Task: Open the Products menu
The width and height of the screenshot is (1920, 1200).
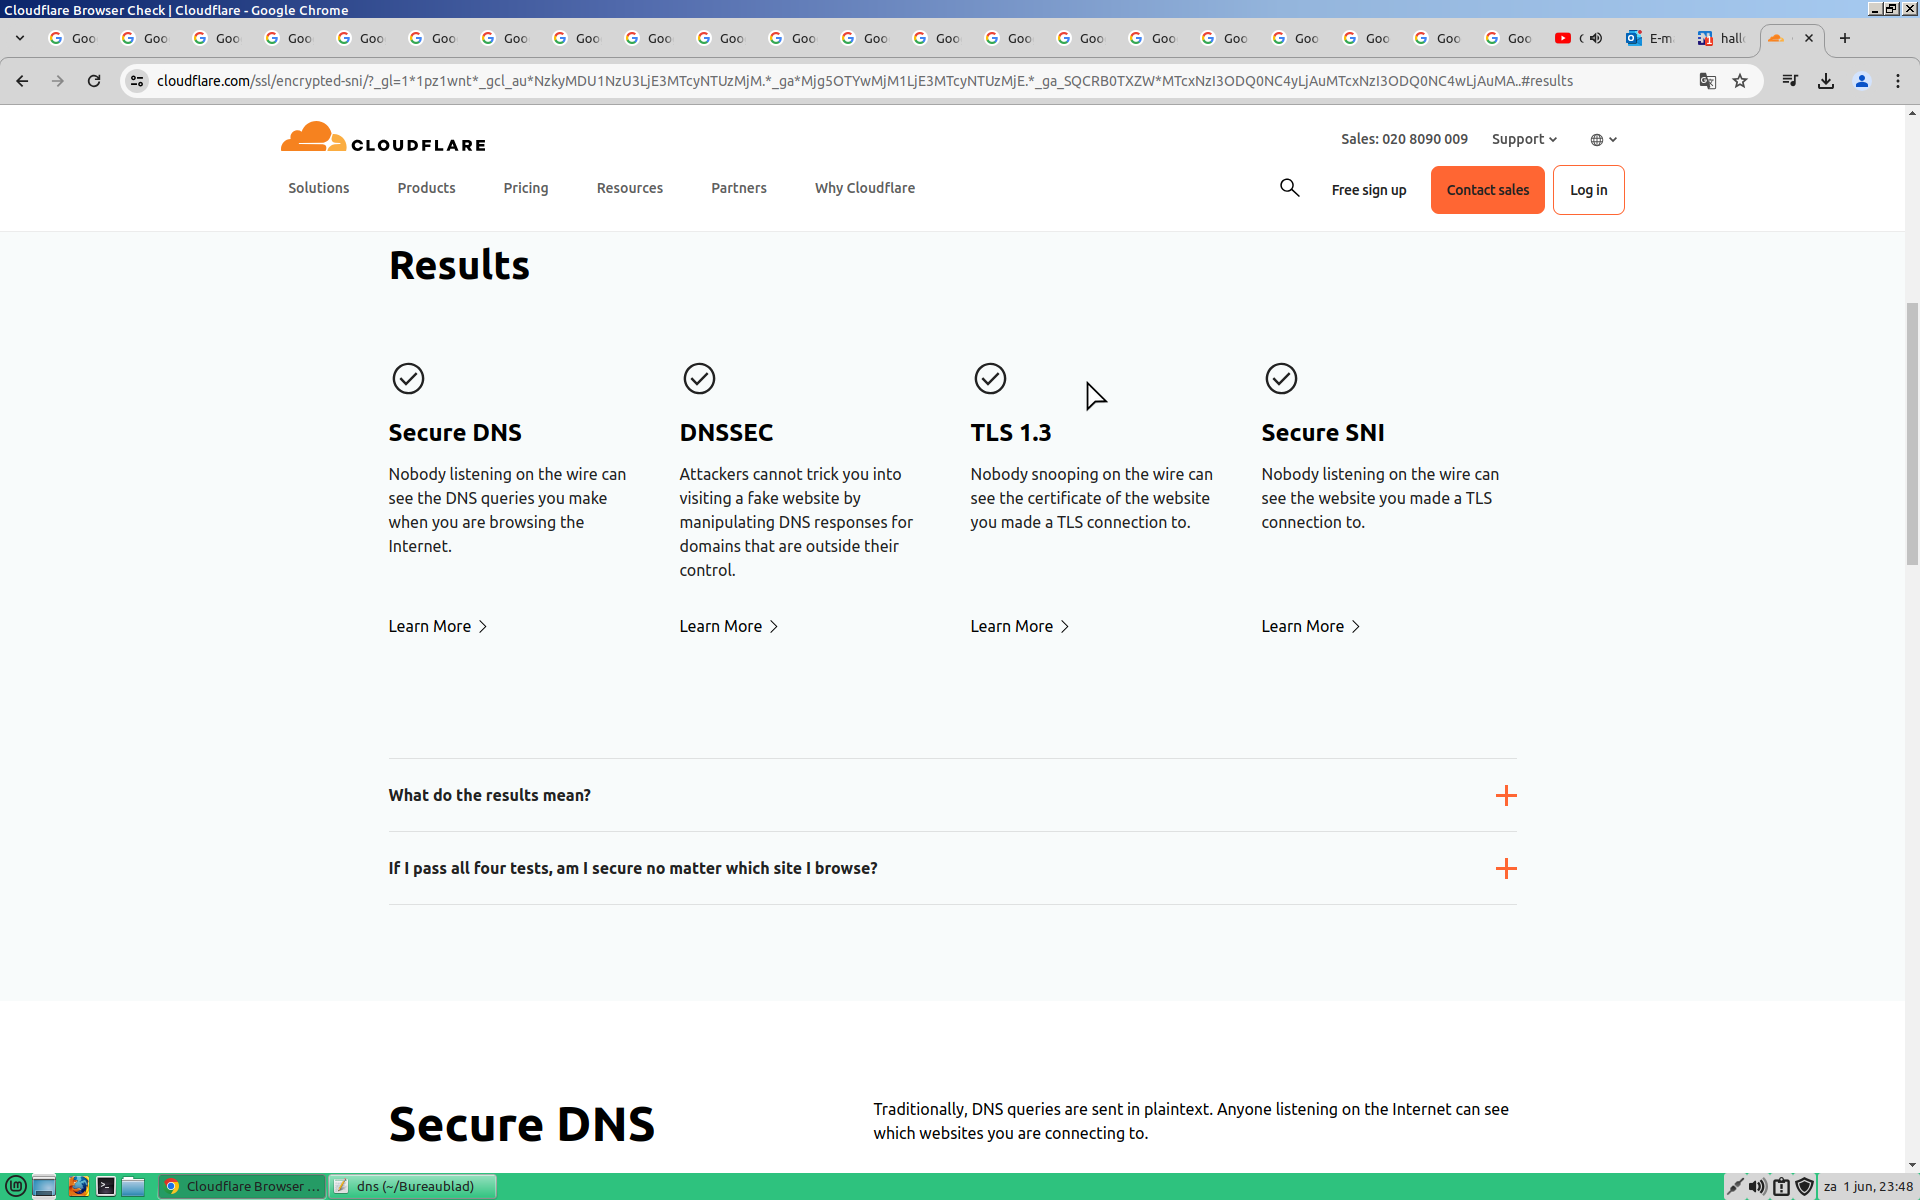Action: [x=426, y=188]
